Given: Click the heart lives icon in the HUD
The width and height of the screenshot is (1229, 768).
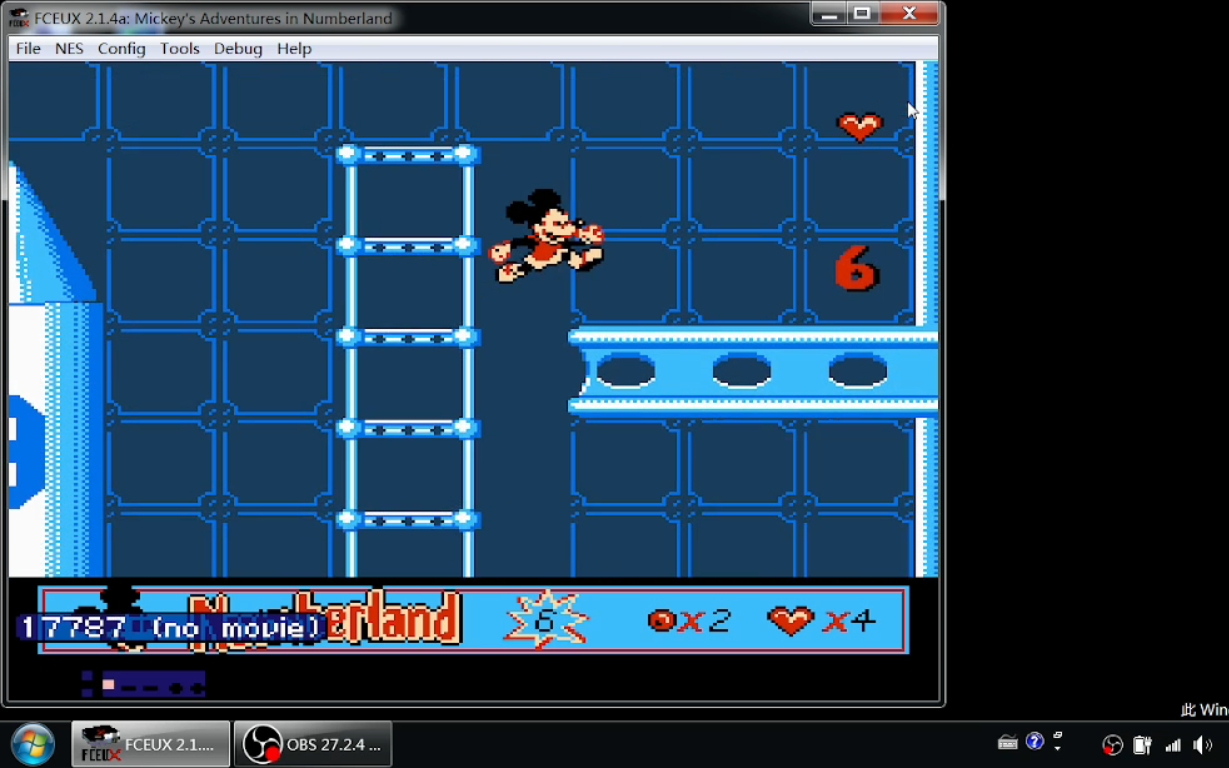Looking at the screenshot, I should pyautogui.click(x=791, y=620).
